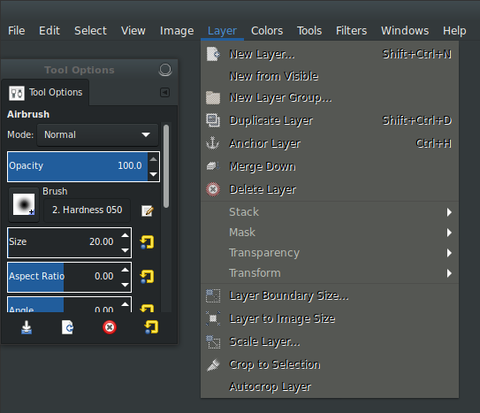The image size is (480, 413).
Task: Click the Opacity slider
Action: point(77,166)
